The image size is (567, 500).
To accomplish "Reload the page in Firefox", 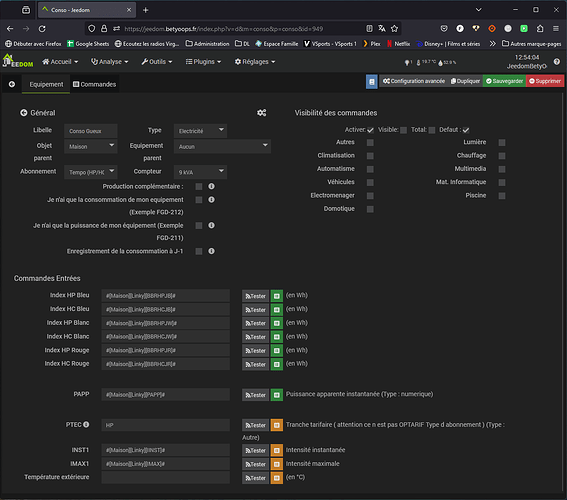I will click(x=42, y=29).
